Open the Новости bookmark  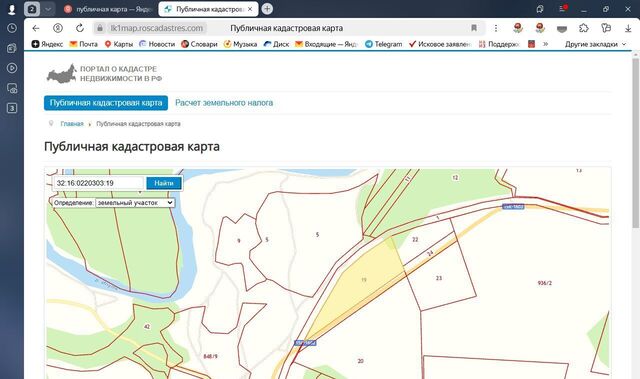click(157, 44)
